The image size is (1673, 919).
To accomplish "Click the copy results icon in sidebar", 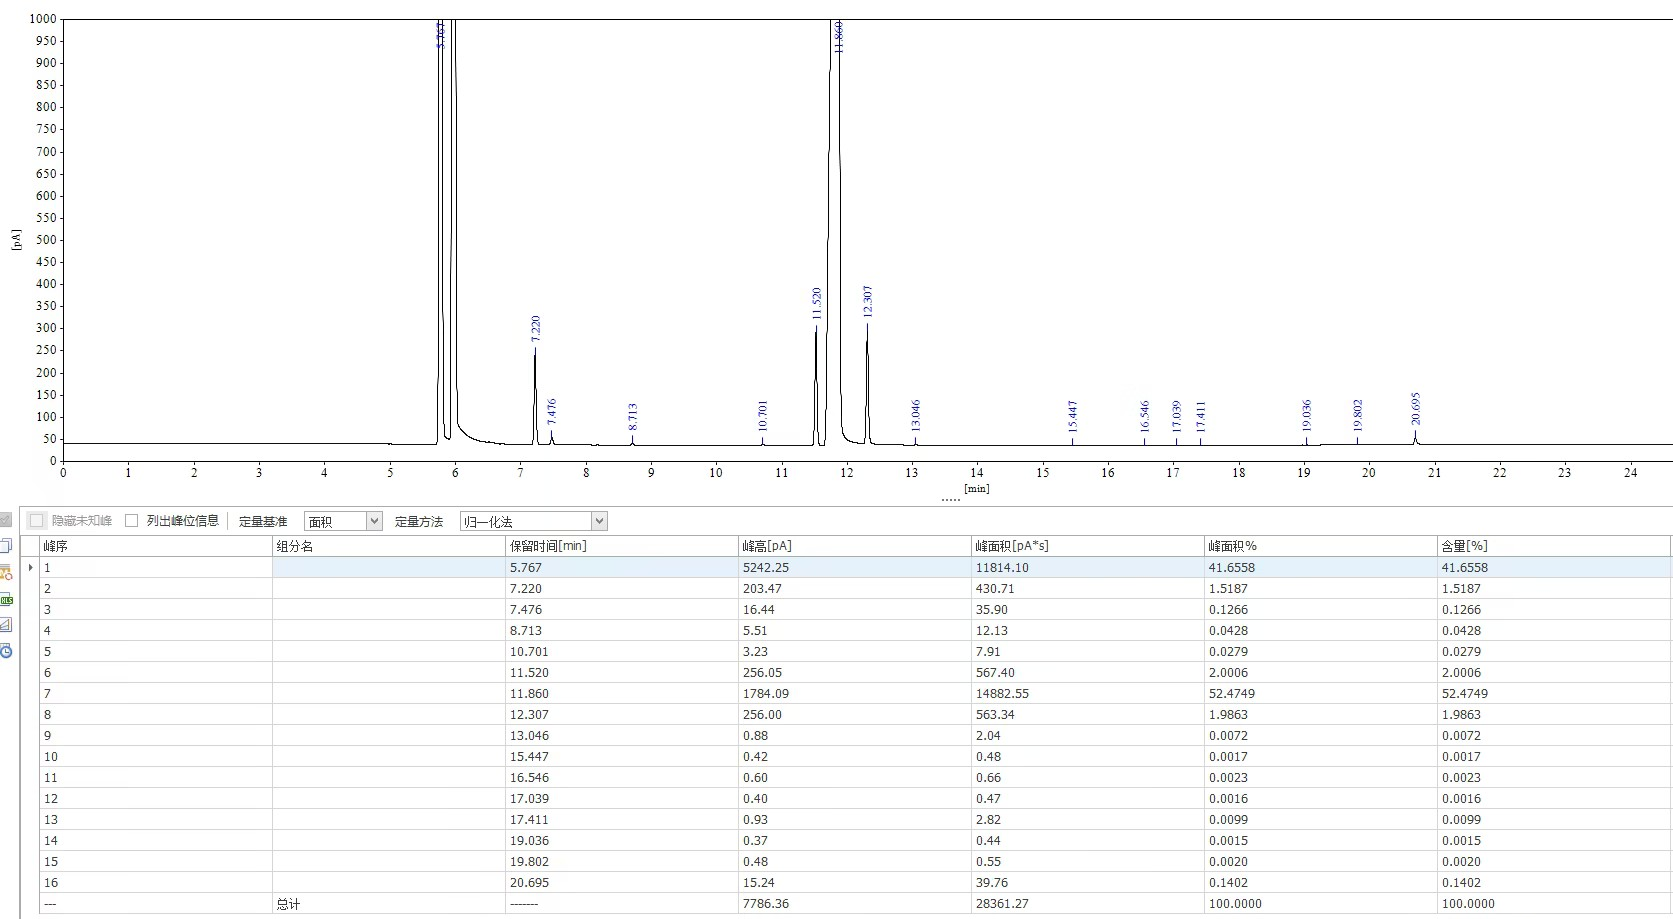I will coord(5,546).
